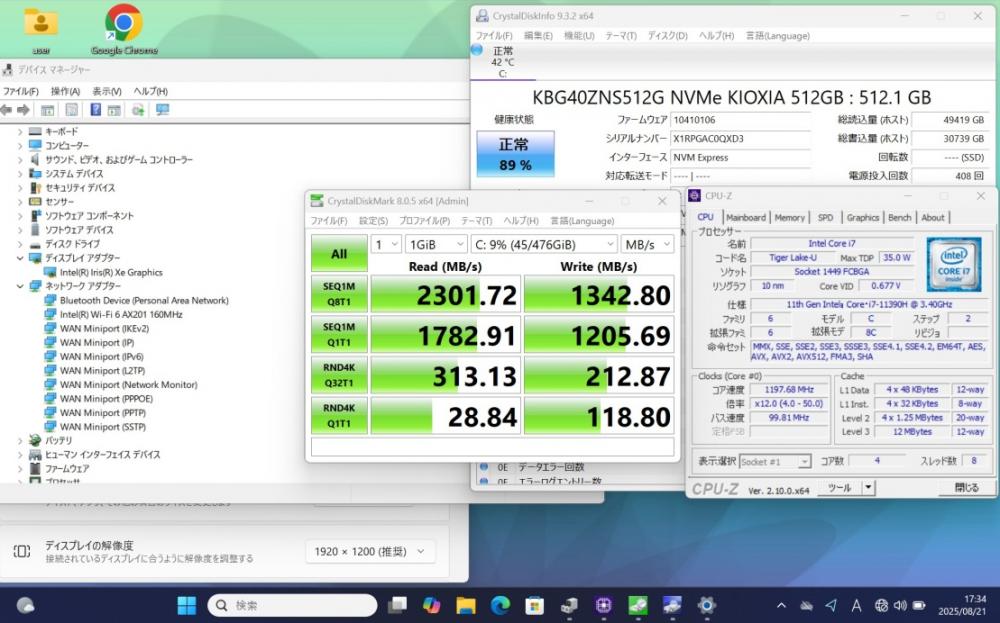Launch Copilot from the taskbar
The image size is (1000, 623).
(432, 605)
